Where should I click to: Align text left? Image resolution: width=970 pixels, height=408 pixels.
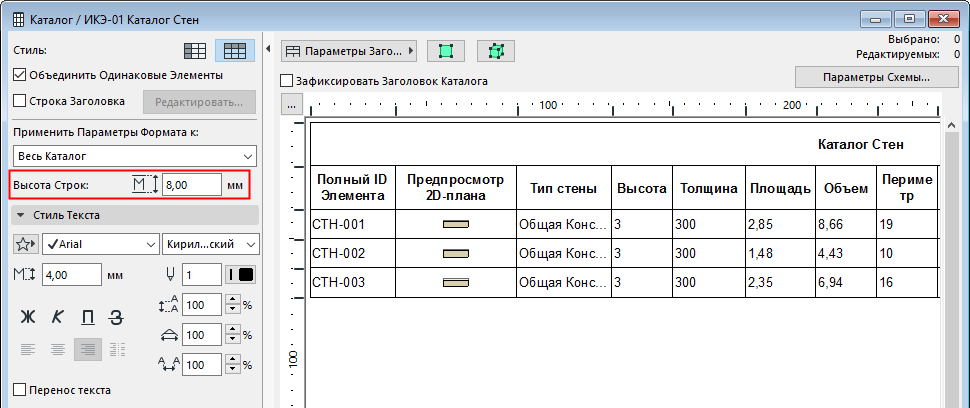pos(28,350)
